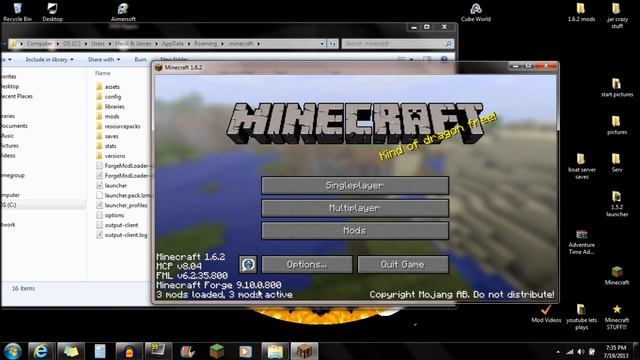Click the Multiplayer button in Minecraft
Screen dimensions: 640x360
(x=355, y=208)
